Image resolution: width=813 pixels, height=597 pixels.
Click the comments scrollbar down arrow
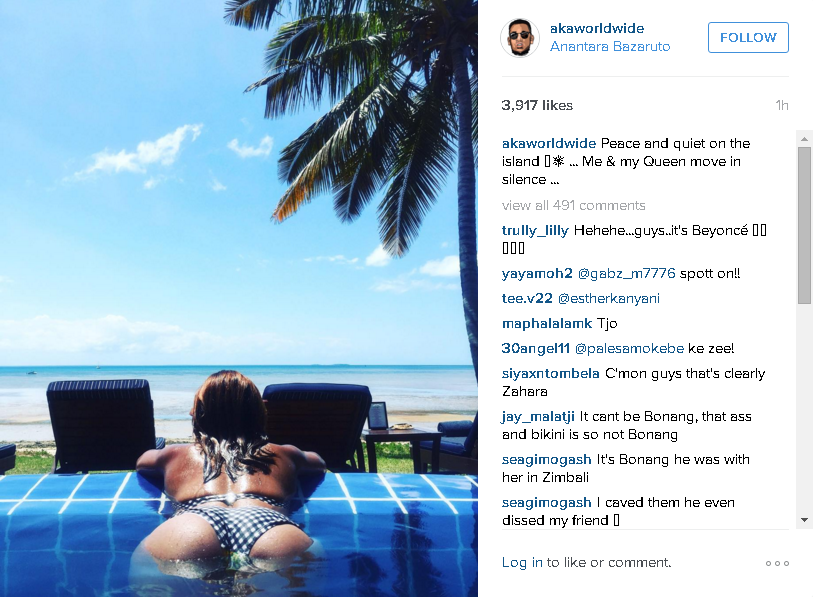click(804, 520)
